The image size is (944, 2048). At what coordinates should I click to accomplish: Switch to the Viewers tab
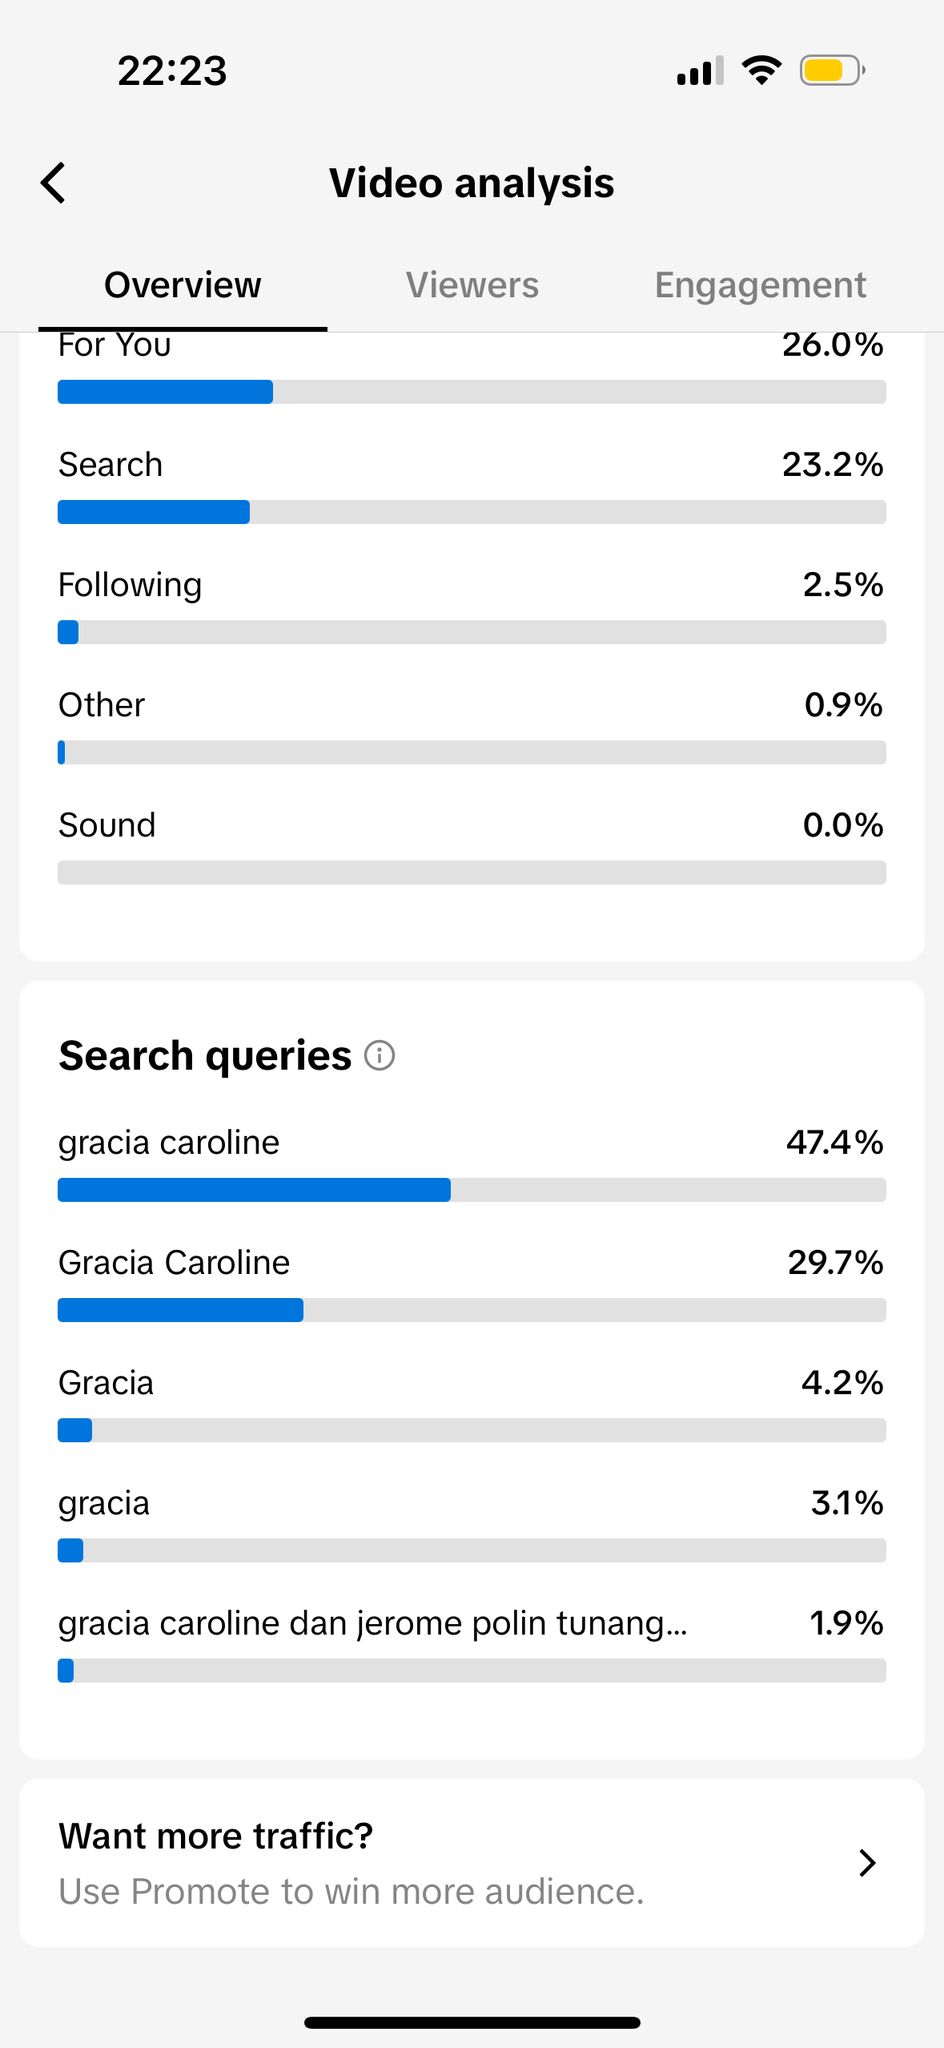(x=472, y=285)
